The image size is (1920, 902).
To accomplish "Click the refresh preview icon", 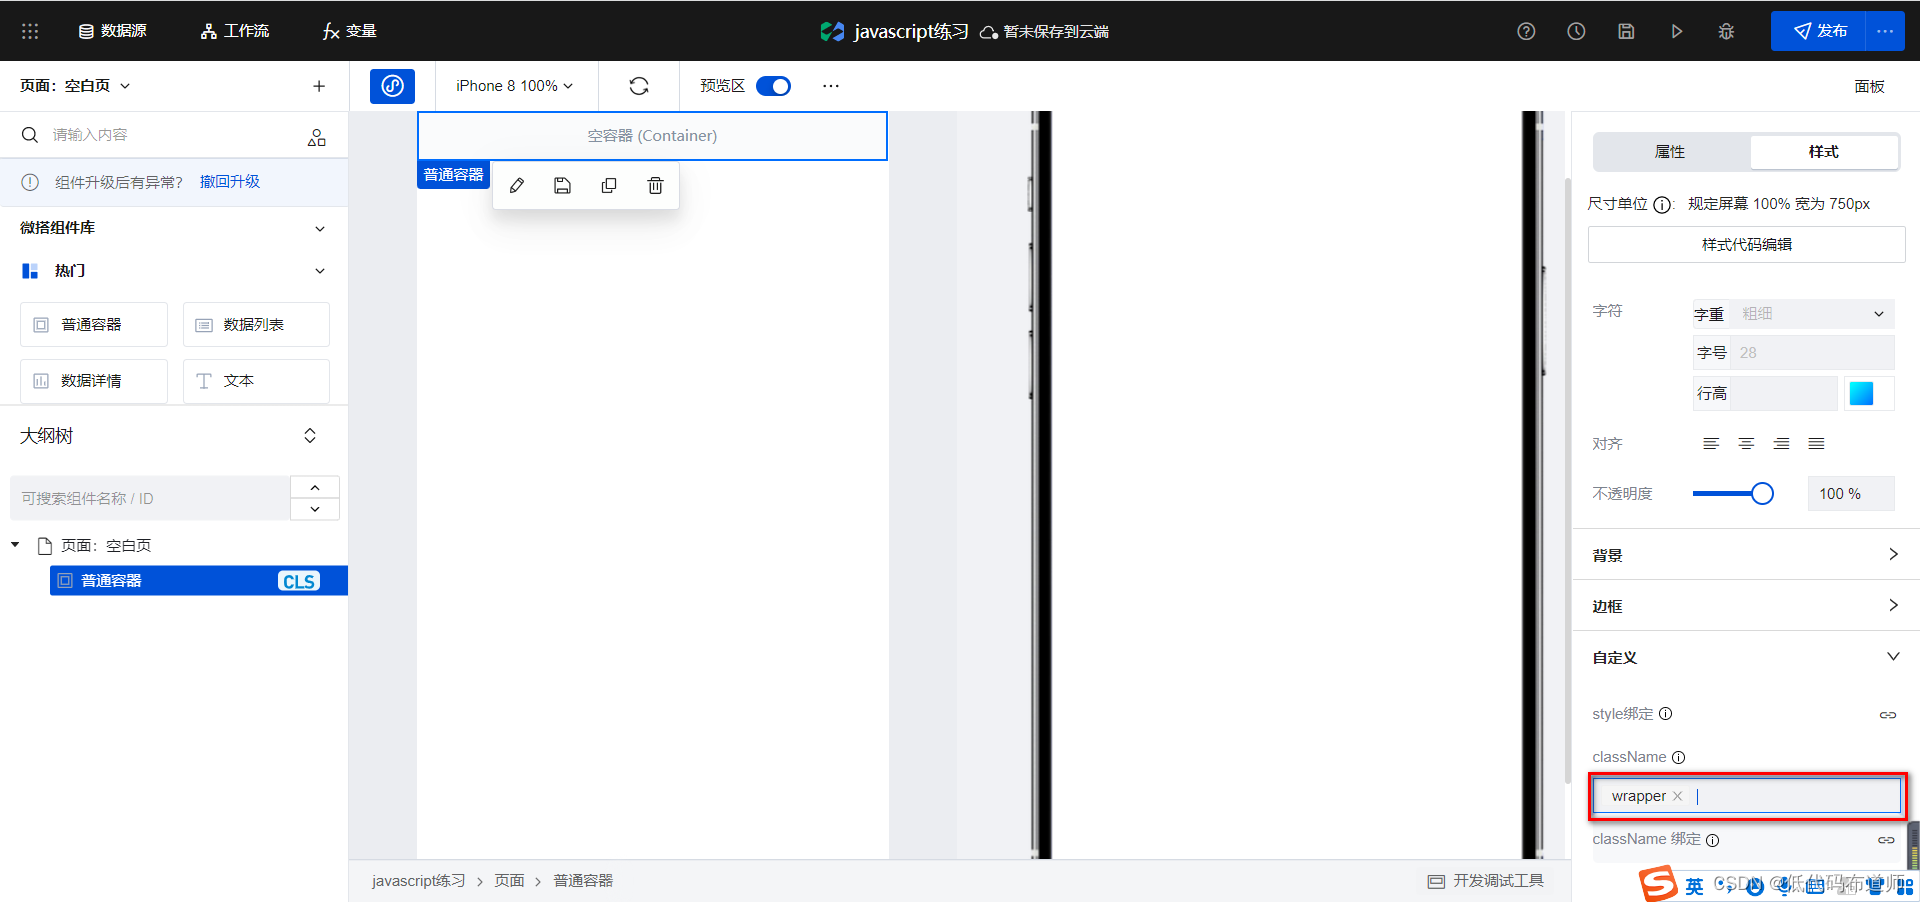I will [639, 86].
